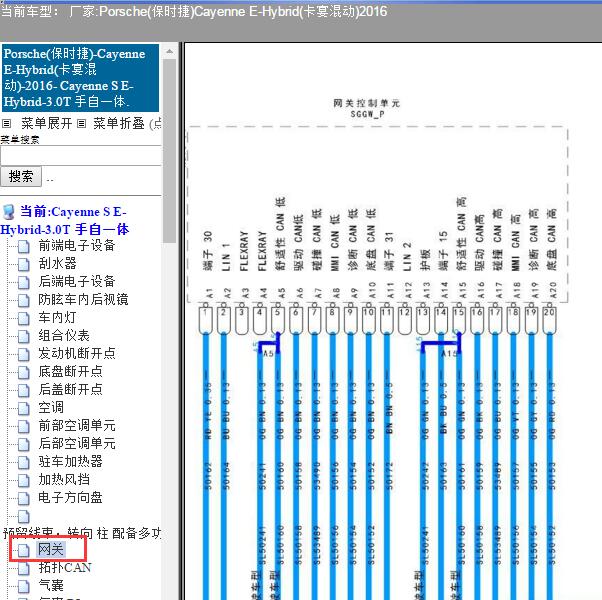Click the sidebar scrollbar up arrow
The image size is (602, 600).
point(169,51)
